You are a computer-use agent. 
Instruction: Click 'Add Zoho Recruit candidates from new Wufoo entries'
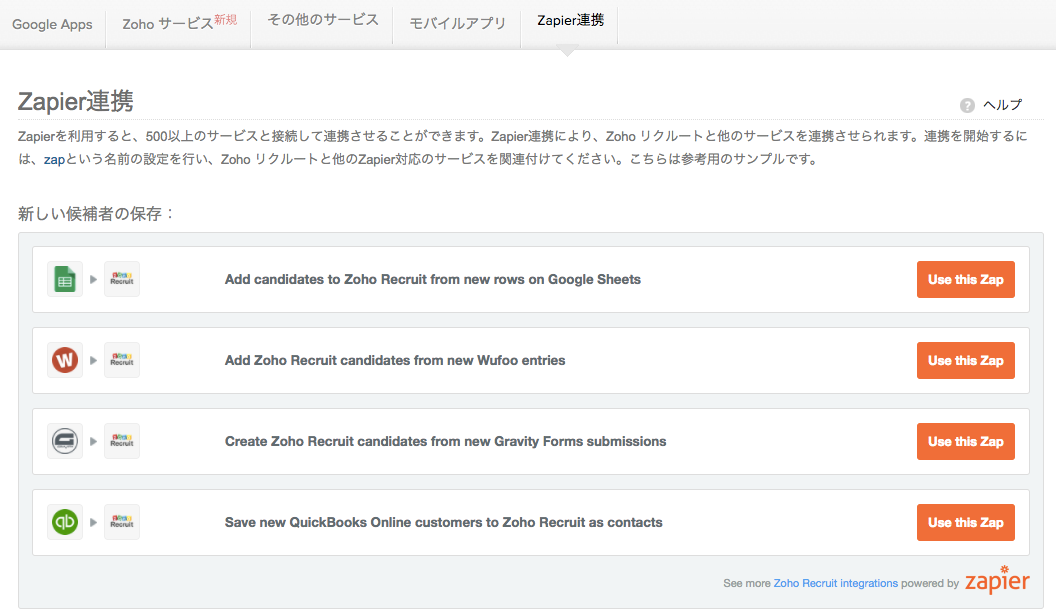[x=395, y=360]
